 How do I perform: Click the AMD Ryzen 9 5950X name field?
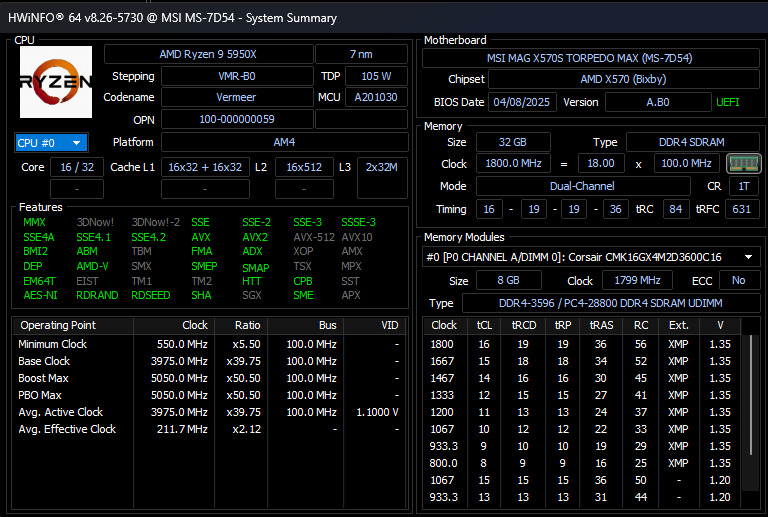tap(208, 54)
